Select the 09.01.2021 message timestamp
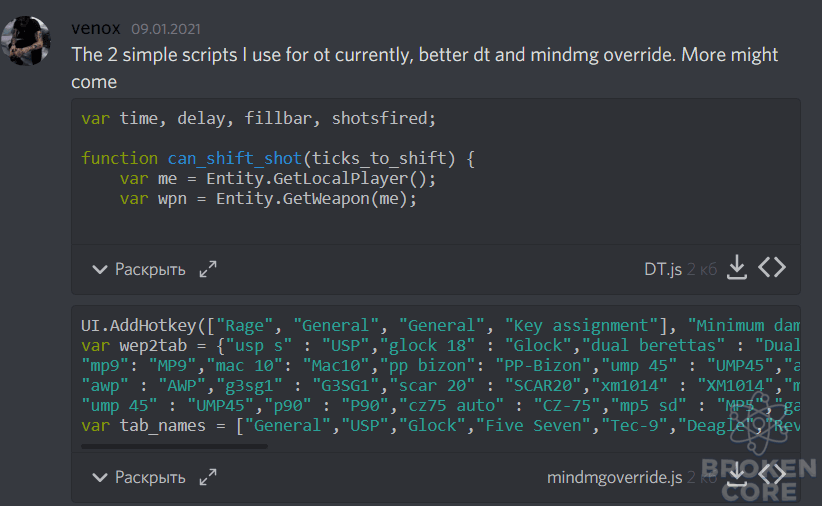822x506 pixels. click(x=166, y=29)
